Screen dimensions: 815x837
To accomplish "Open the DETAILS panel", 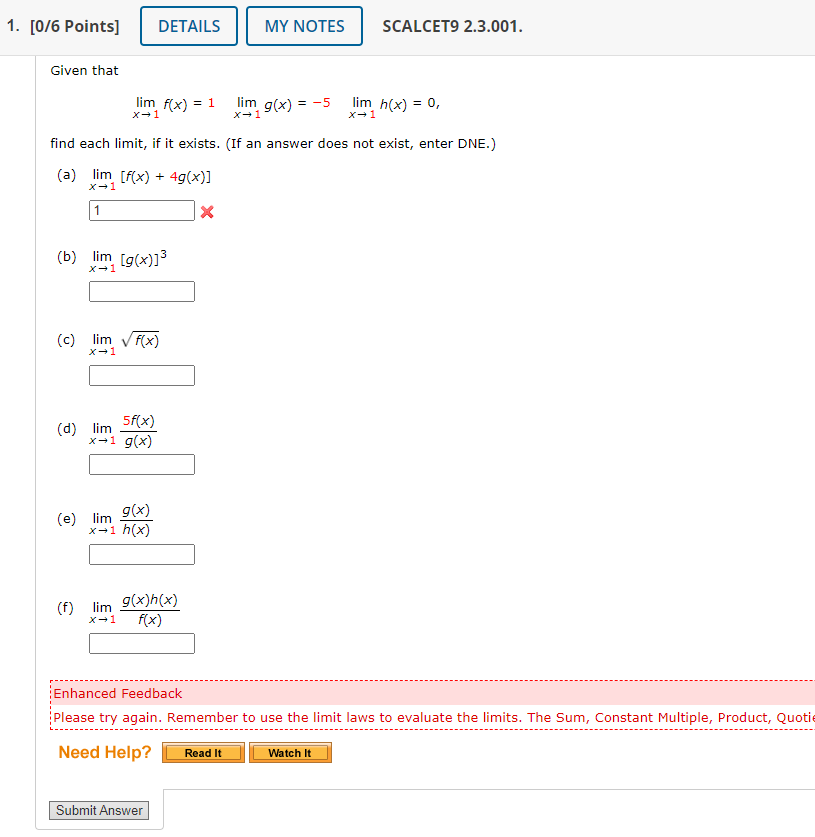I will pos(188,26).
